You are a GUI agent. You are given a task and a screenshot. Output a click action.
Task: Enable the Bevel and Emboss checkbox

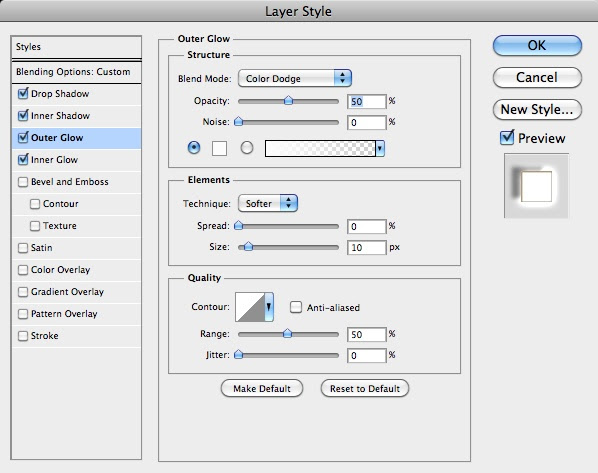23,182
